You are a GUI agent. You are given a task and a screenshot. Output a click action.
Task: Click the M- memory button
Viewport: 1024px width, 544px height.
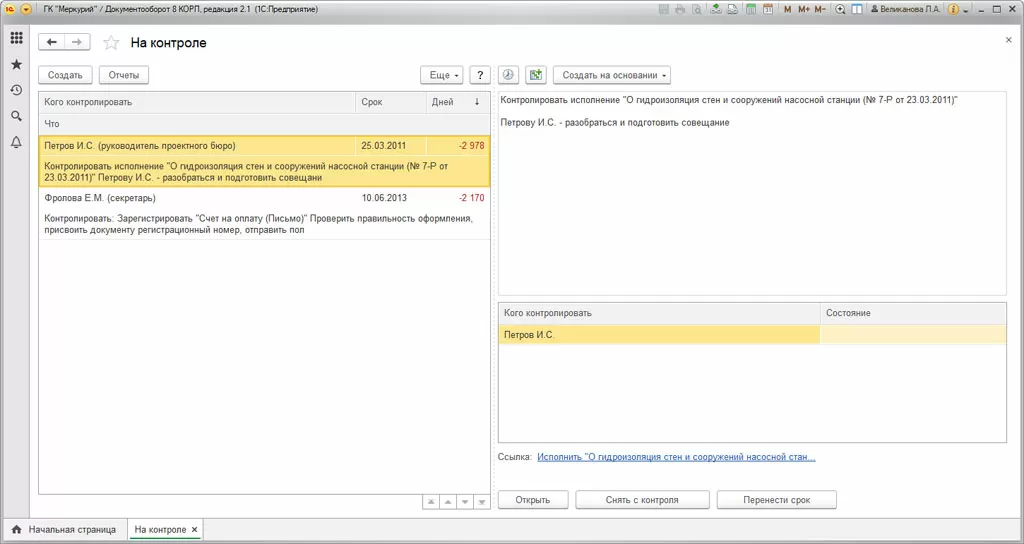pyautogui.click(x=820, y=10)
